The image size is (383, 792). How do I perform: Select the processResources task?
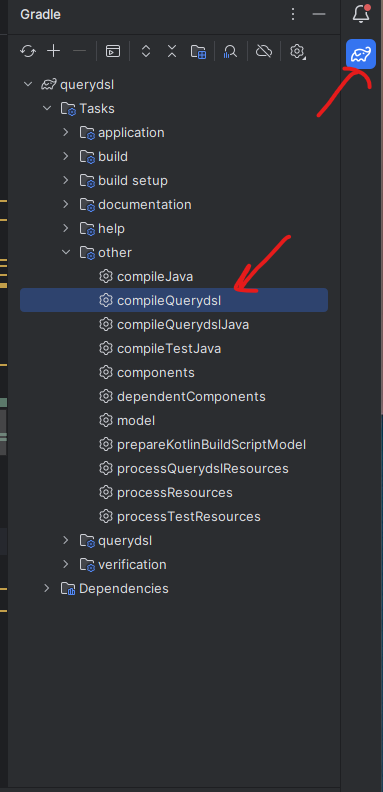pos(174,492)
